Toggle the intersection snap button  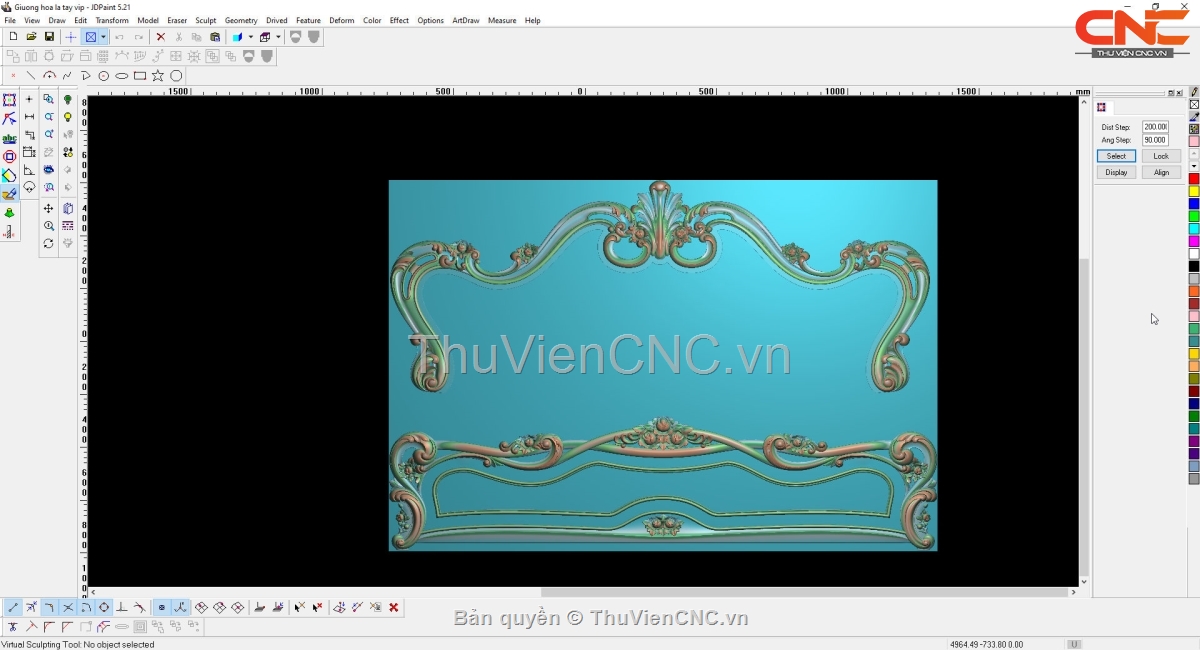[x=68, y=607]
